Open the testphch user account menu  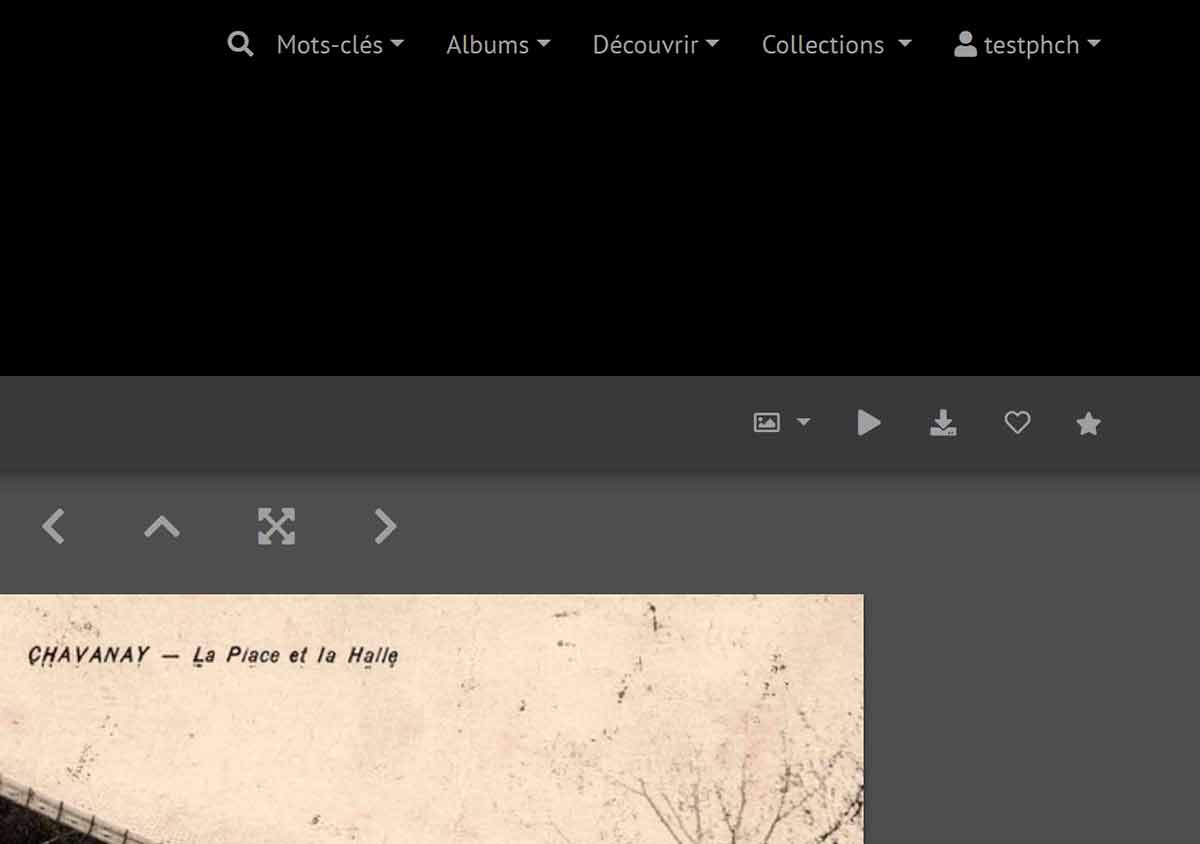pyautogui.click(x=1030, y=45)
